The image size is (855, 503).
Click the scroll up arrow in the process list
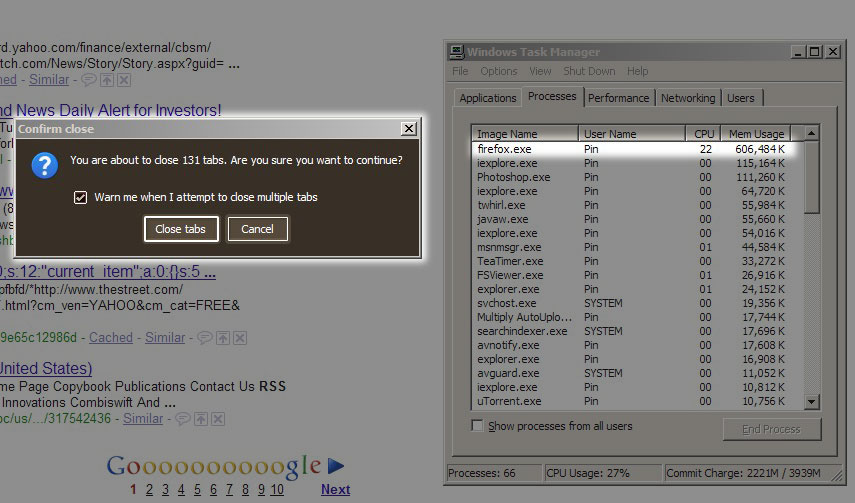tap(811, 133)
